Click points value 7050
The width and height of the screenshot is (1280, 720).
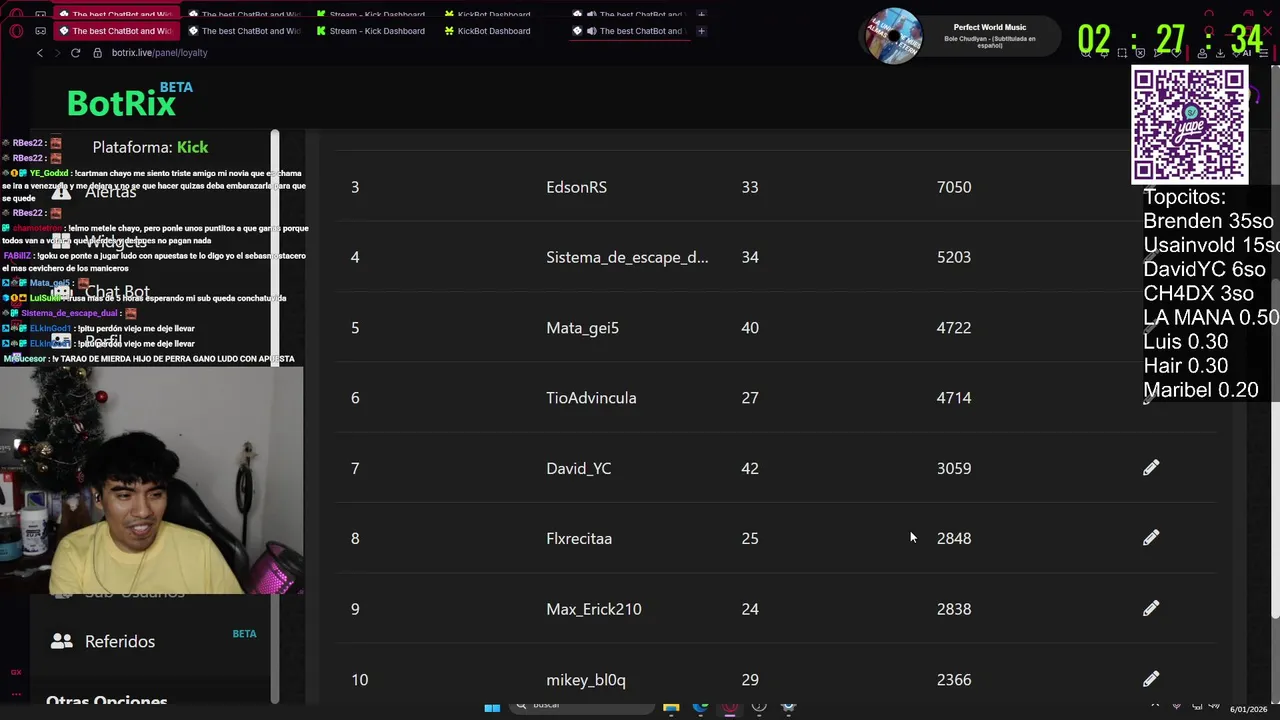(954, 187)
